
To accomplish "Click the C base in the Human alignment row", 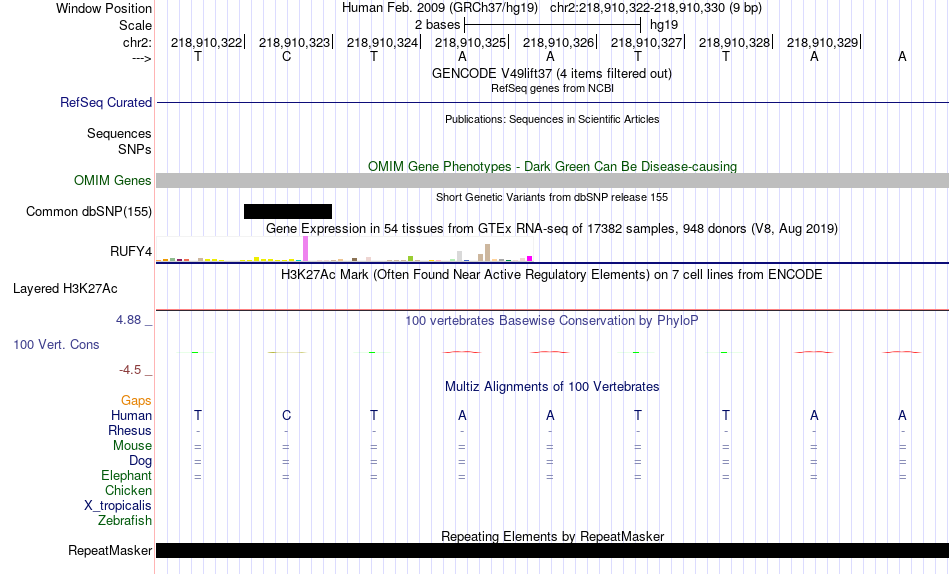I will coord(287,415).
